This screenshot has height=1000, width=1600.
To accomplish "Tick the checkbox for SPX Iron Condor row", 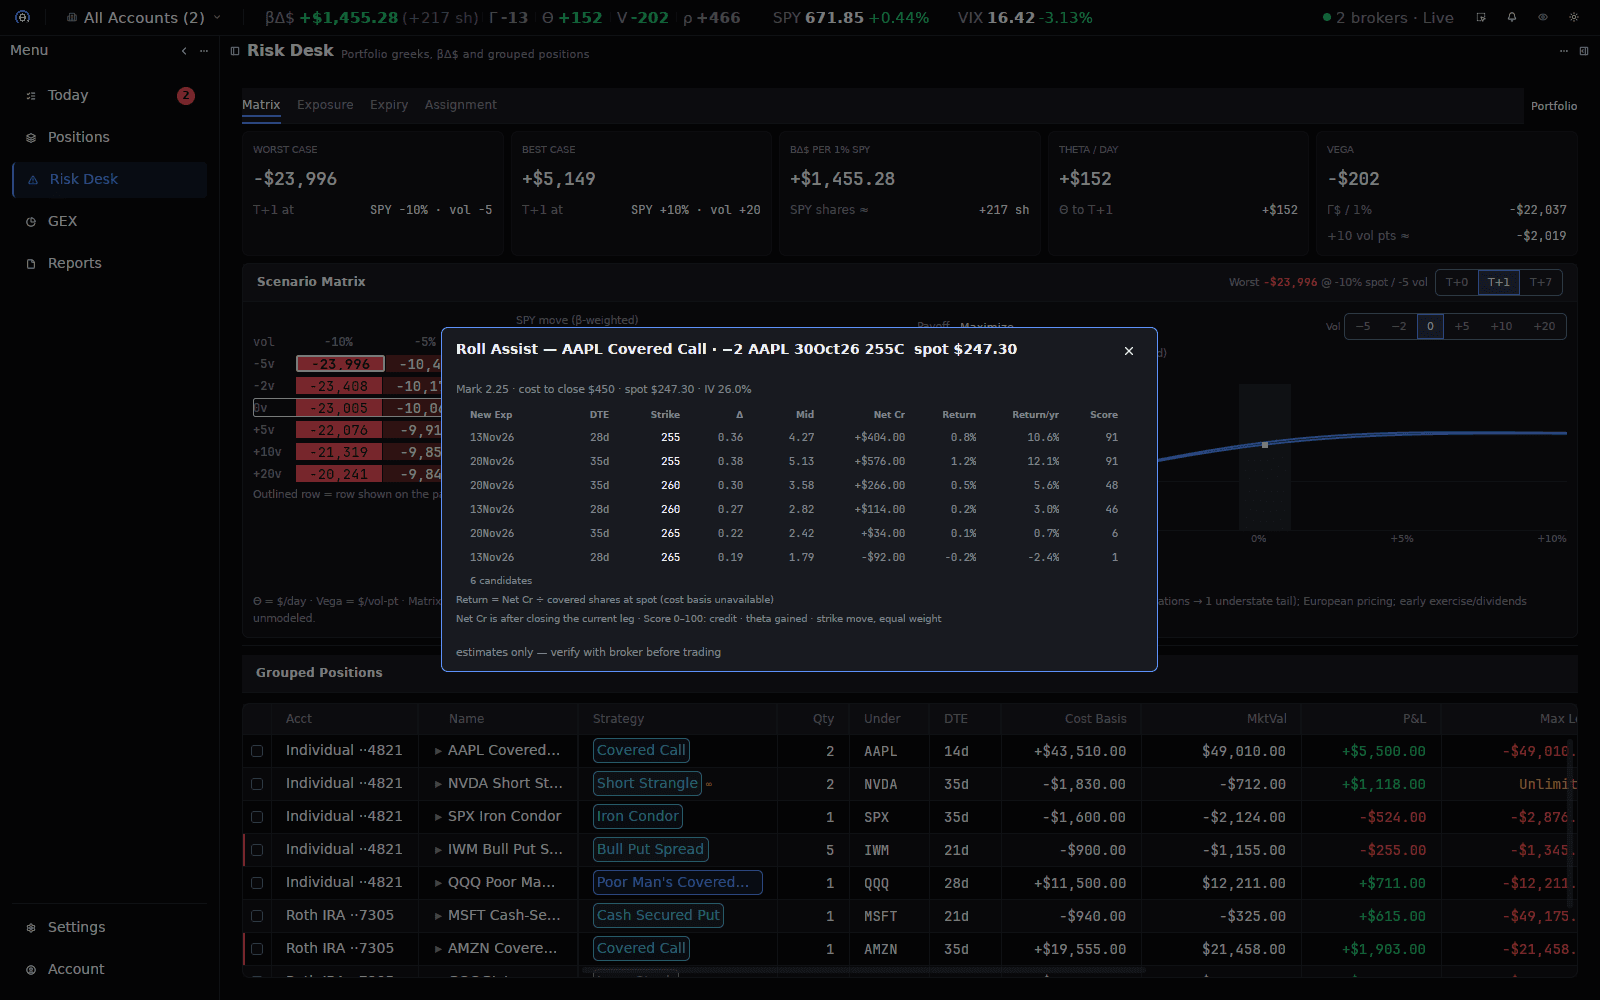I will click(257, 817).
